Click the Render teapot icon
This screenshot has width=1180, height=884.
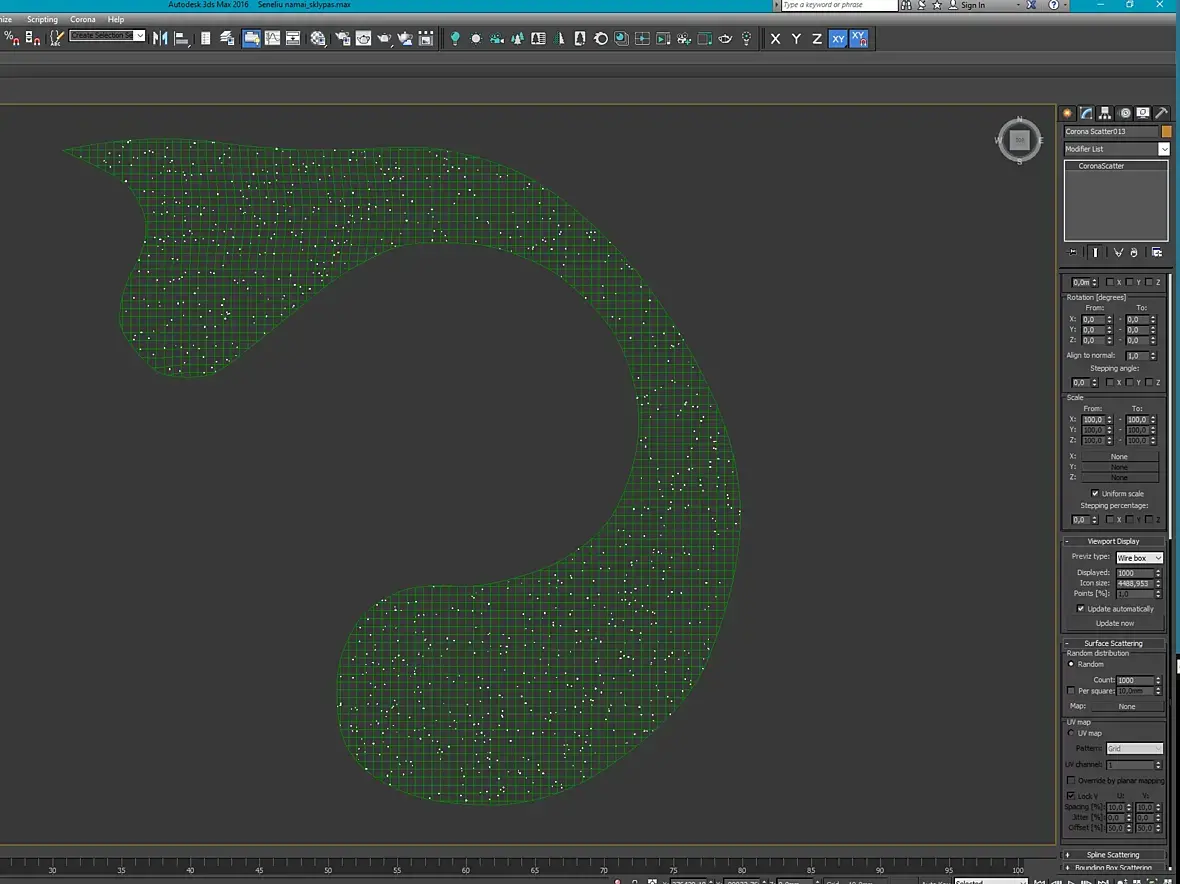(384, 38)
